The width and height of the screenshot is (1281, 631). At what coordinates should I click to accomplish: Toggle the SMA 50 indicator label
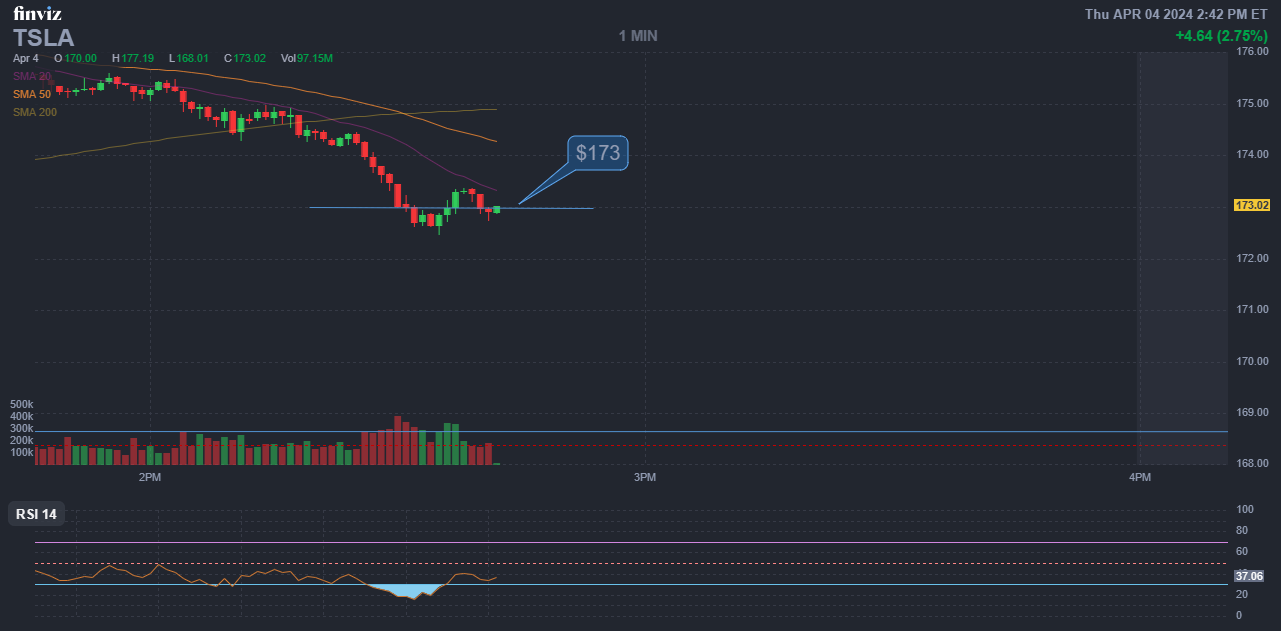pyautogui.click(x=32, y=94)
